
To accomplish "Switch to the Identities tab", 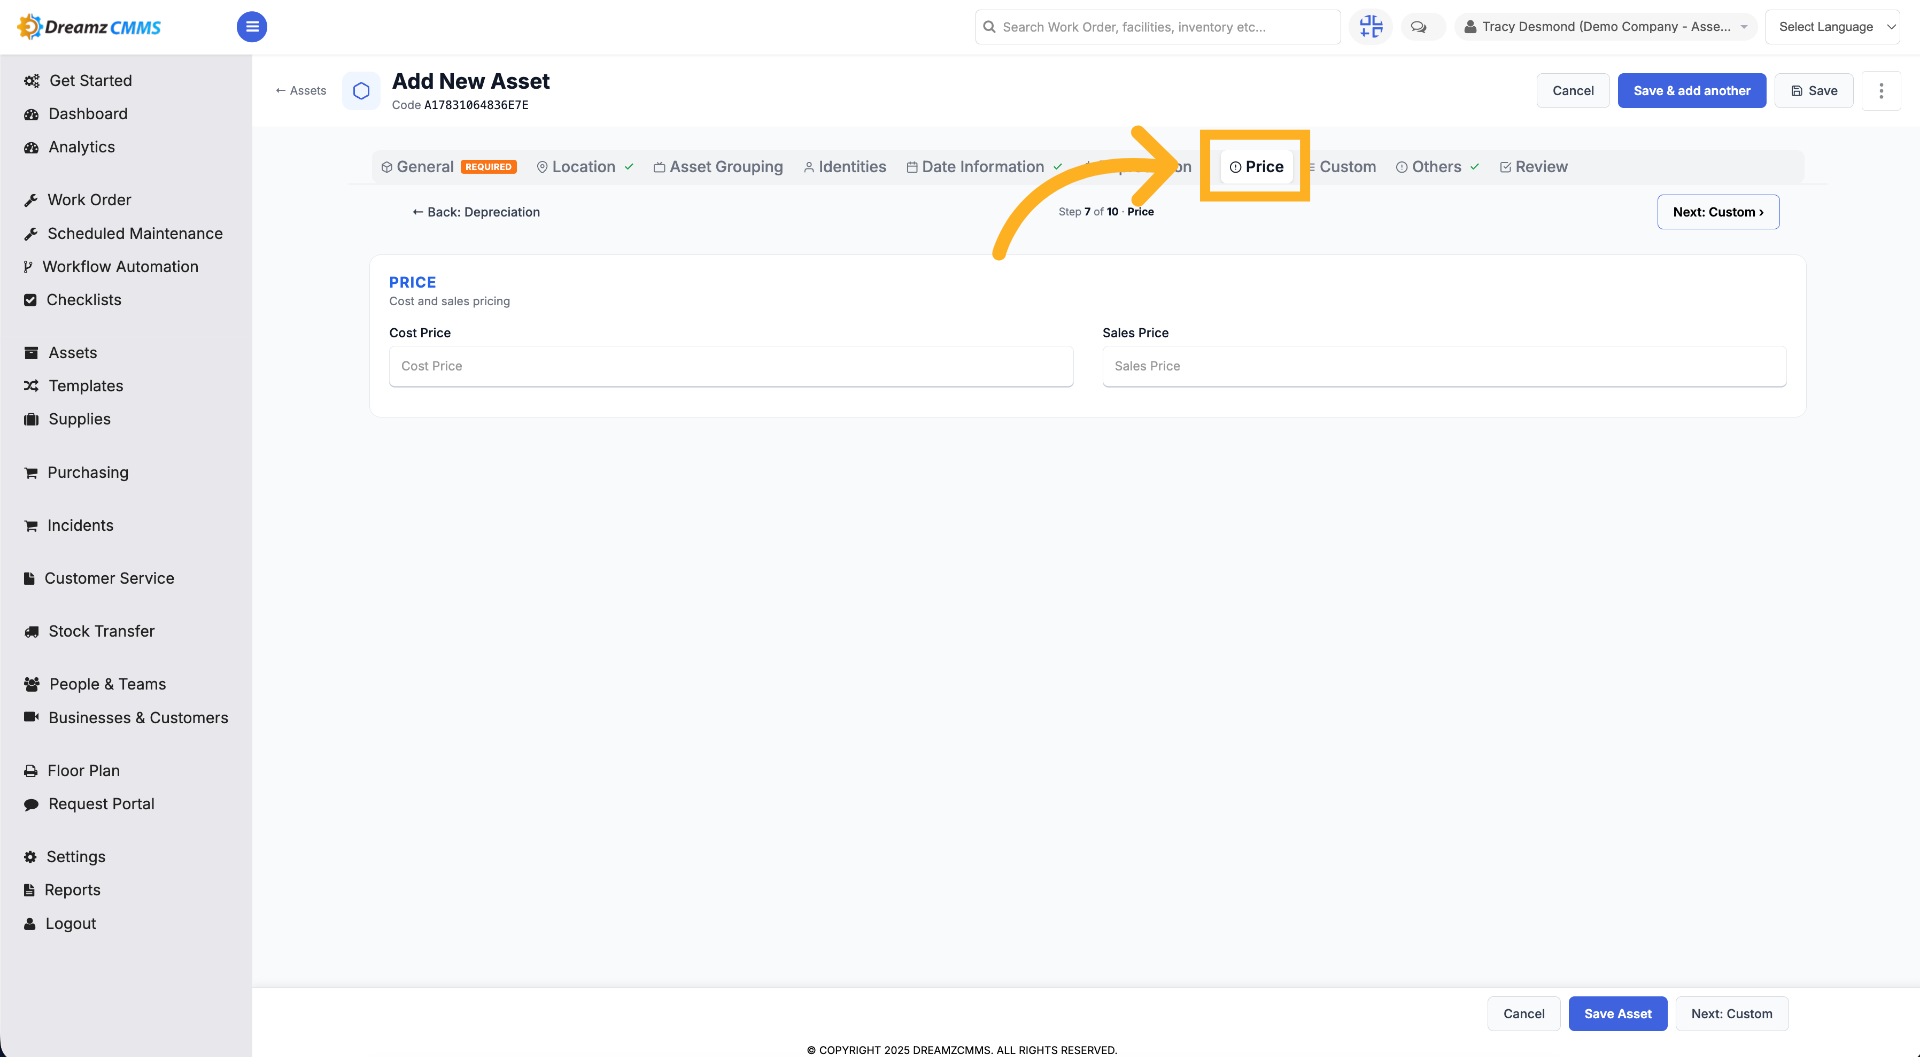I will (x=845, y=167).
